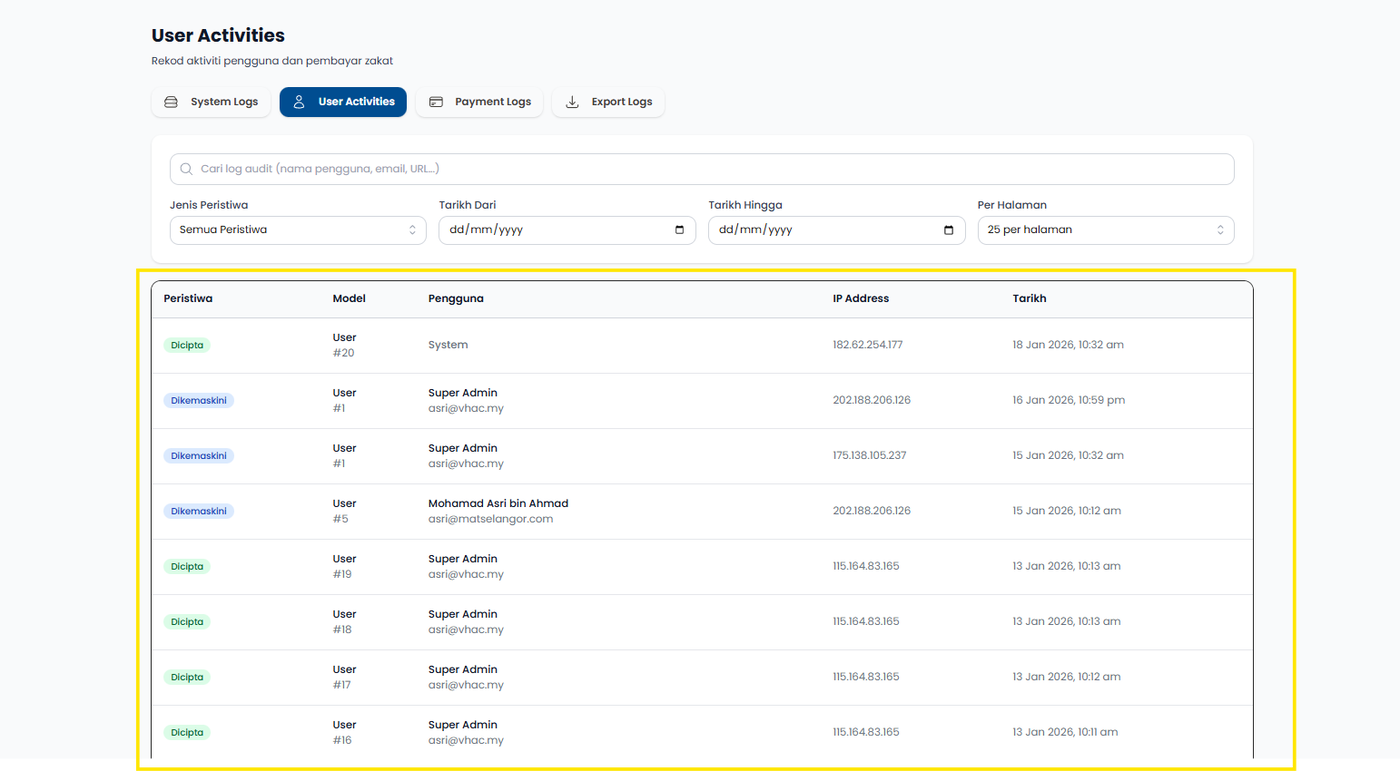Click email asri@matselangor.com in the table
The height and width of the screenshot is (771, 1400).
pyautogui.click(x=490, y=519)
